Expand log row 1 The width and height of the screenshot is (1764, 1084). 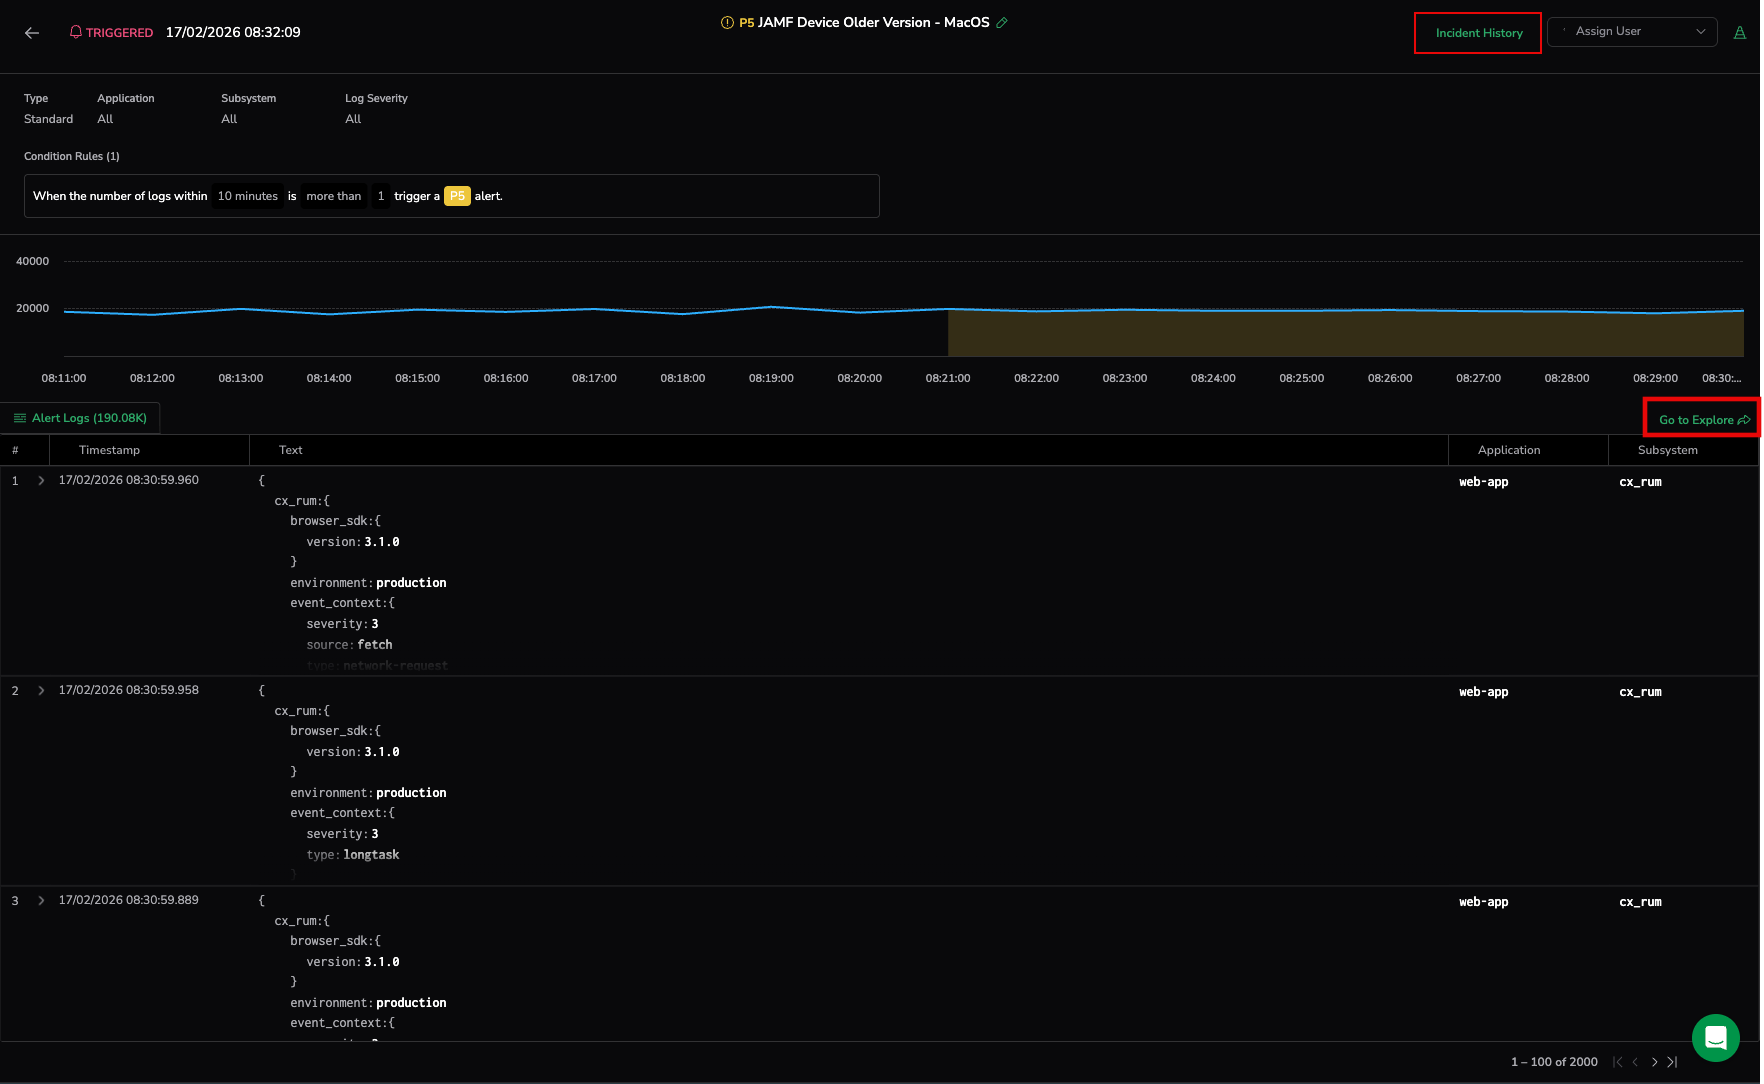41,481
